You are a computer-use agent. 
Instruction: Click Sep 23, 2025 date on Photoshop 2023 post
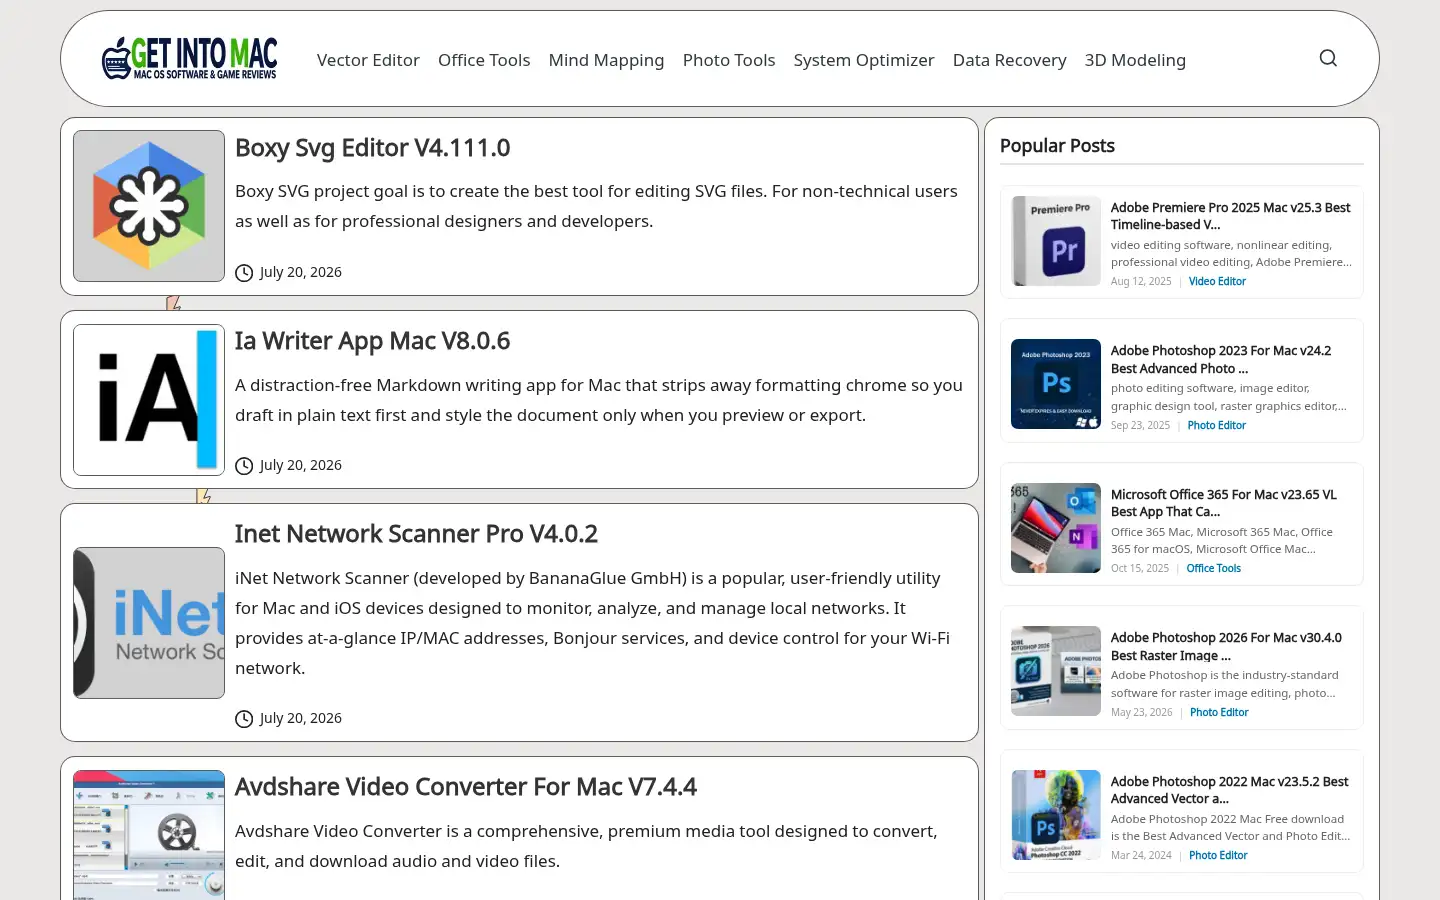click(1140, 426)
